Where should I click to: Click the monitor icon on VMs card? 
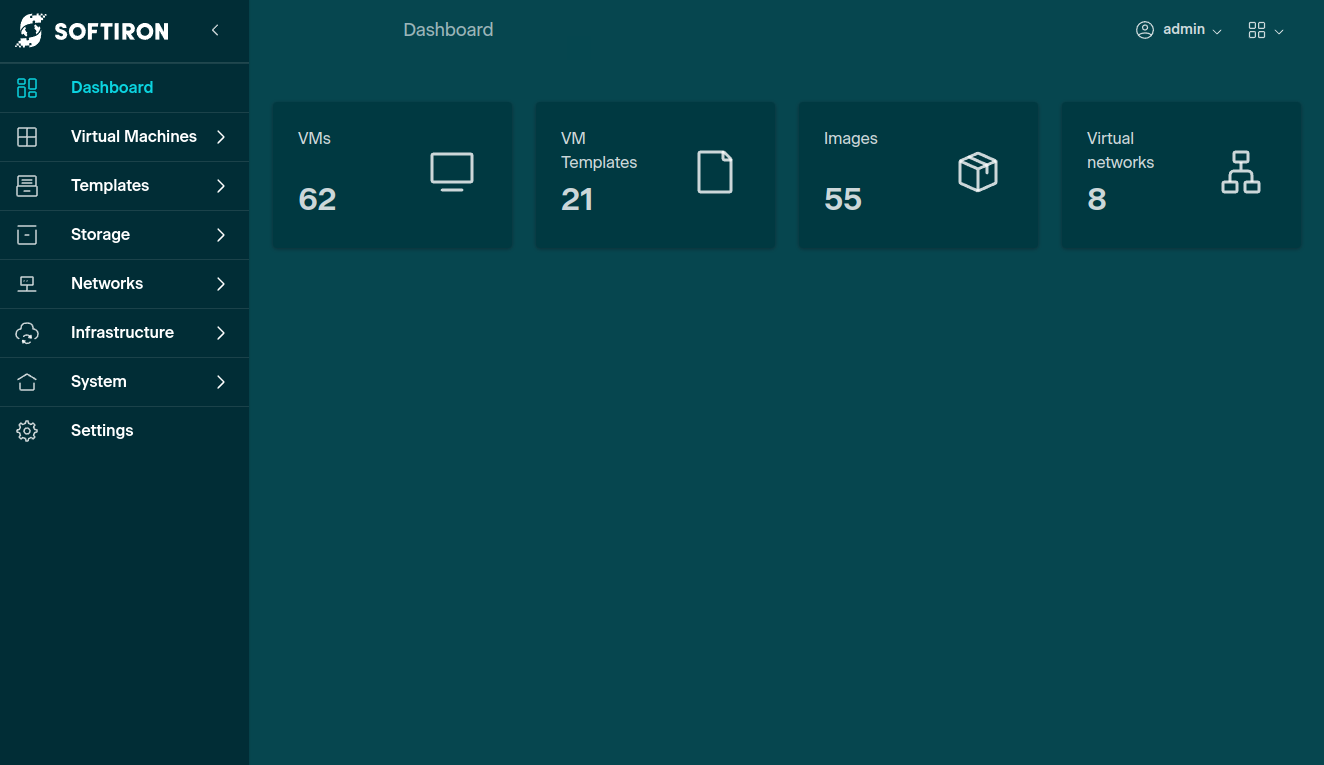pos(452,172)
